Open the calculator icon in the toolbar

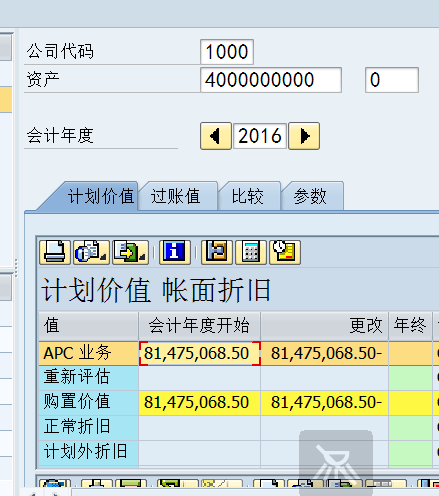point(251,252)
